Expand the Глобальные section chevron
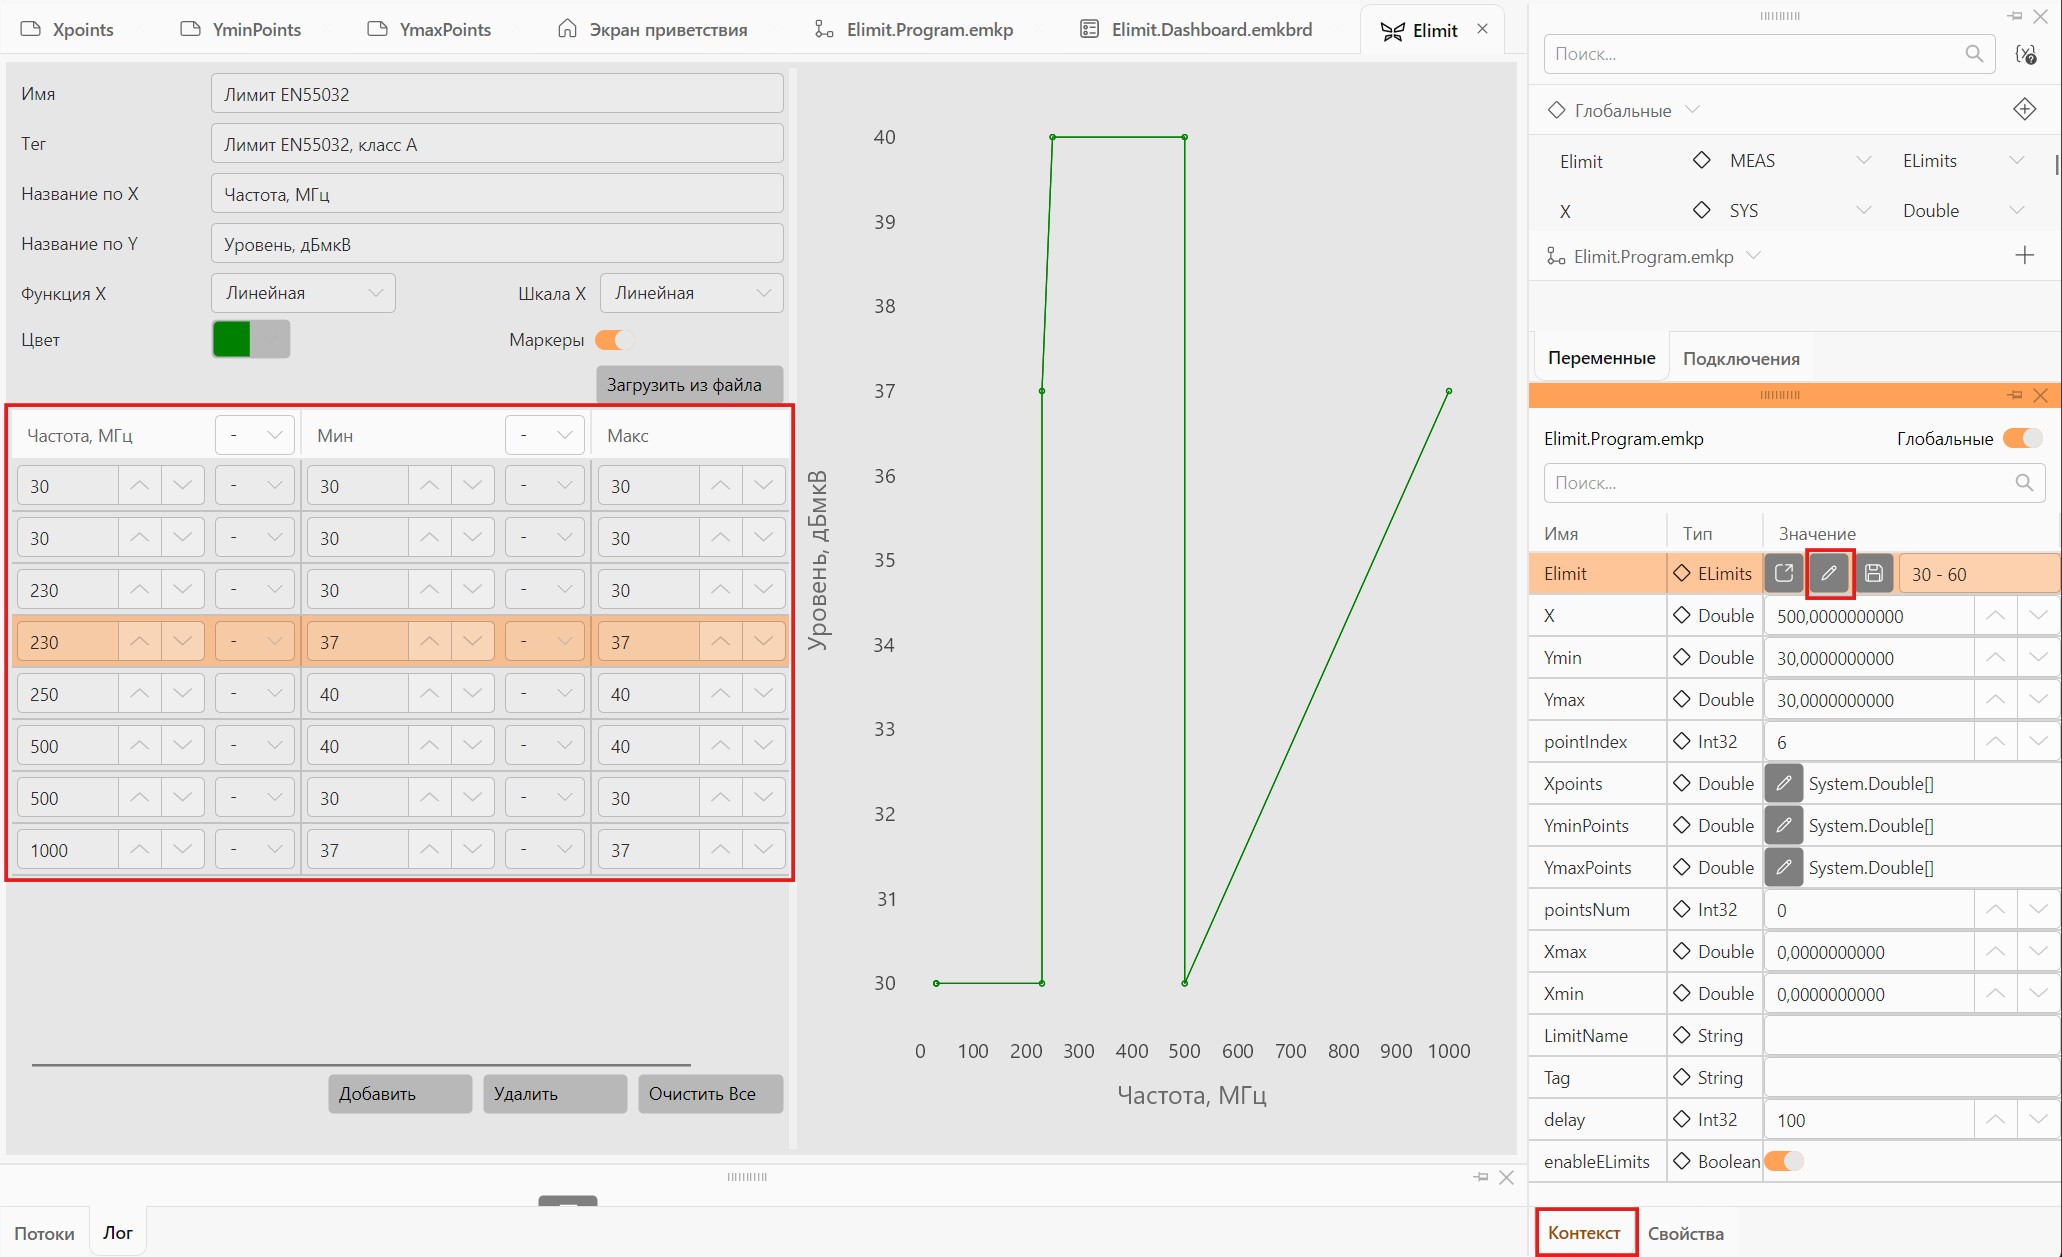The height and width of the screenshot is (1257, 2062). (x=1692, y=109)
